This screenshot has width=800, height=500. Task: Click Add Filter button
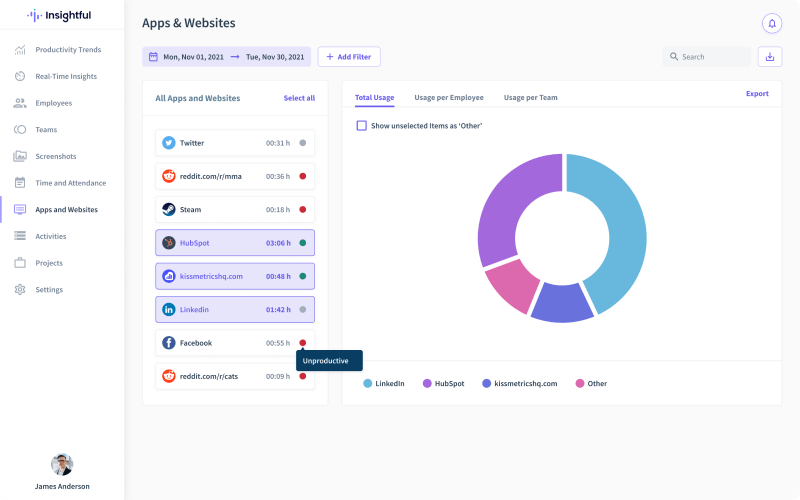pos(349,57)
